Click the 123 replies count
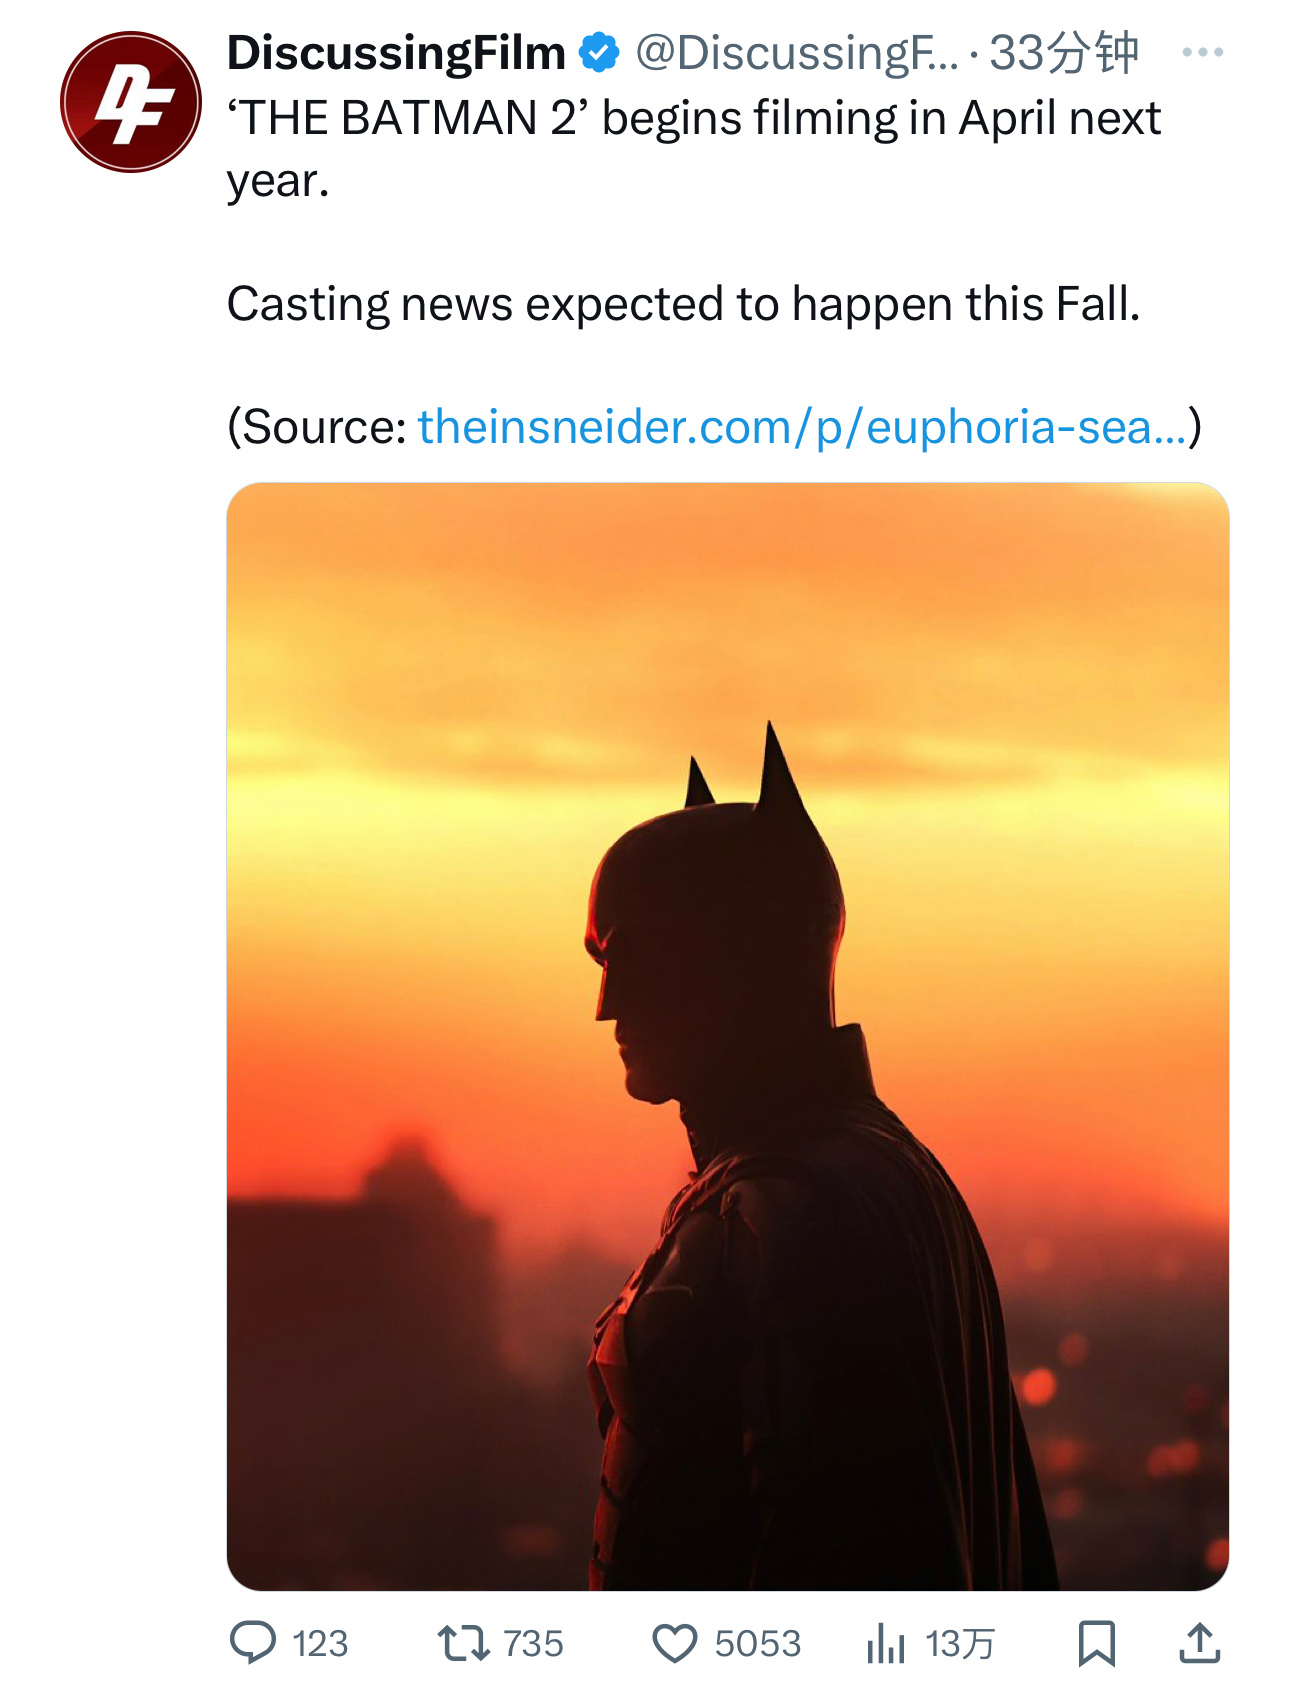This screenshot has width=1290, height=1697. coord(320,1644)
